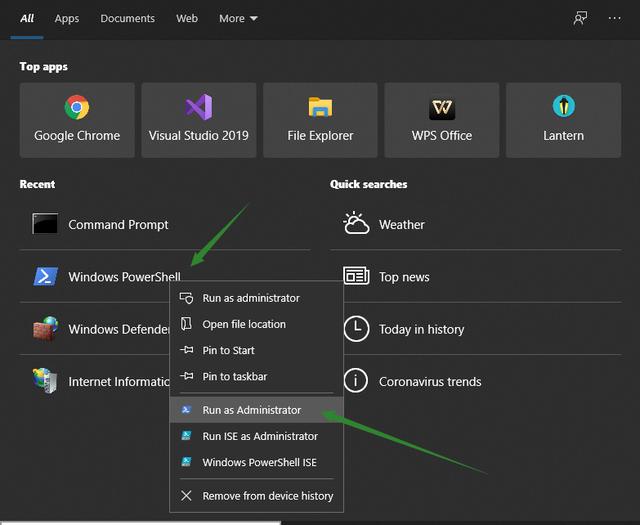Click the Windows Defender firewall icon
The width and height of the screenshot is (640, 525).
pyautogui.click(x=45, y=329)
